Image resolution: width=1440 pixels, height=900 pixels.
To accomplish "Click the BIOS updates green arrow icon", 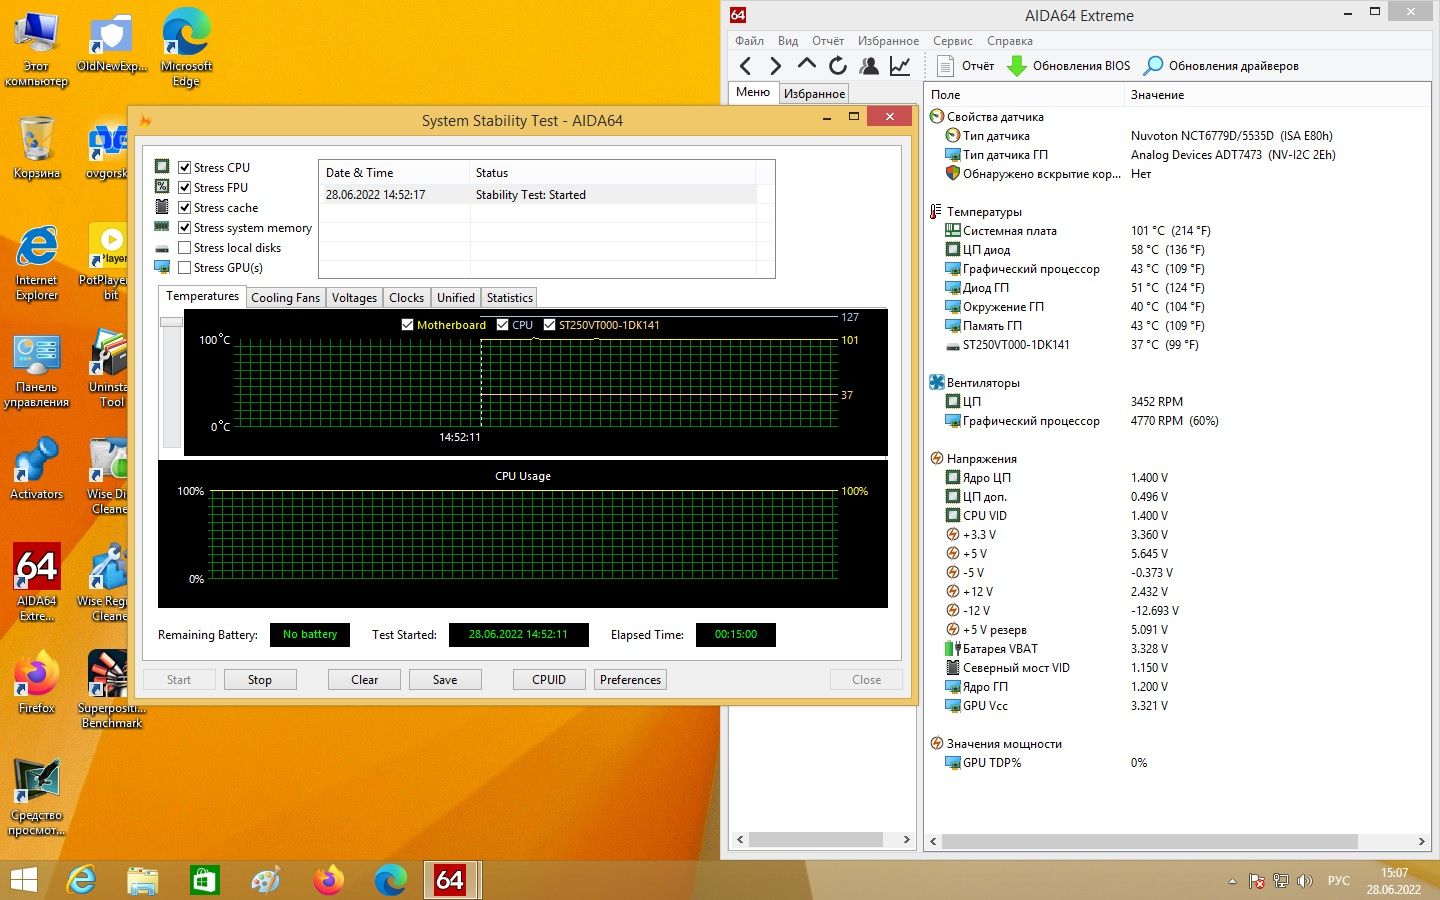I will tap(1017, 66).
